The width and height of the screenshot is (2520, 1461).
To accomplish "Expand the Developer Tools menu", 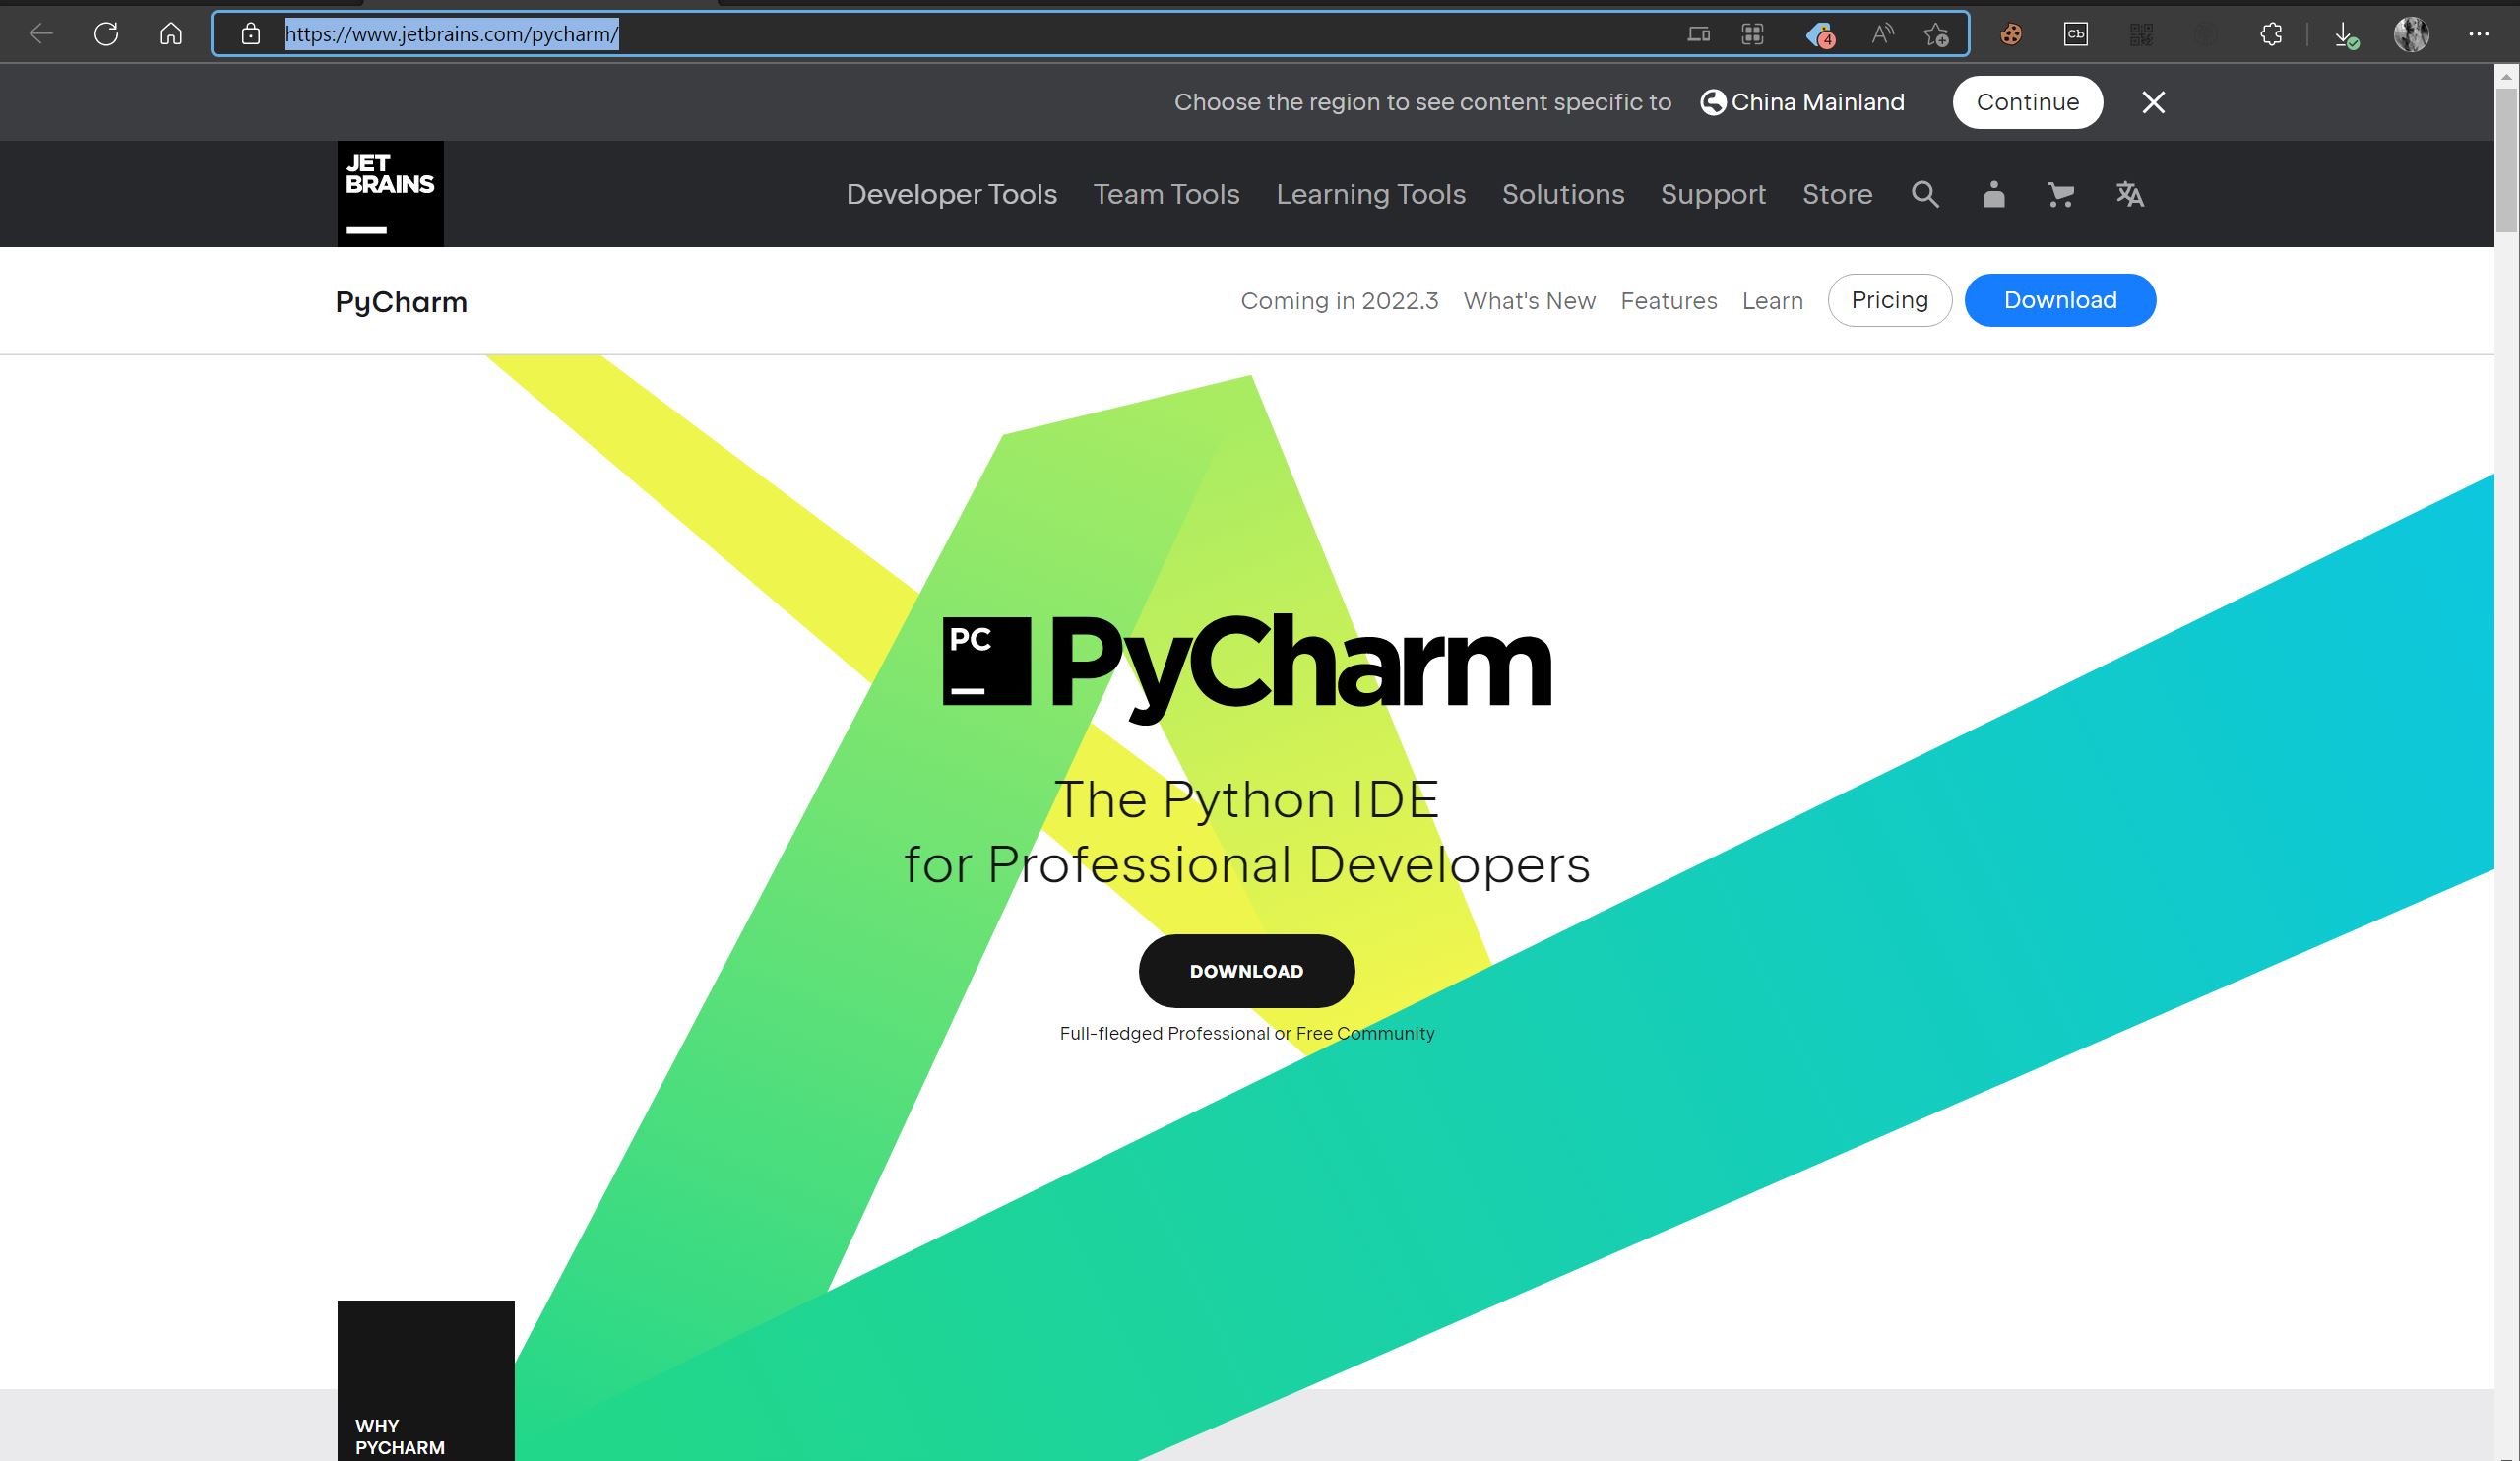I will click(950, 193).
